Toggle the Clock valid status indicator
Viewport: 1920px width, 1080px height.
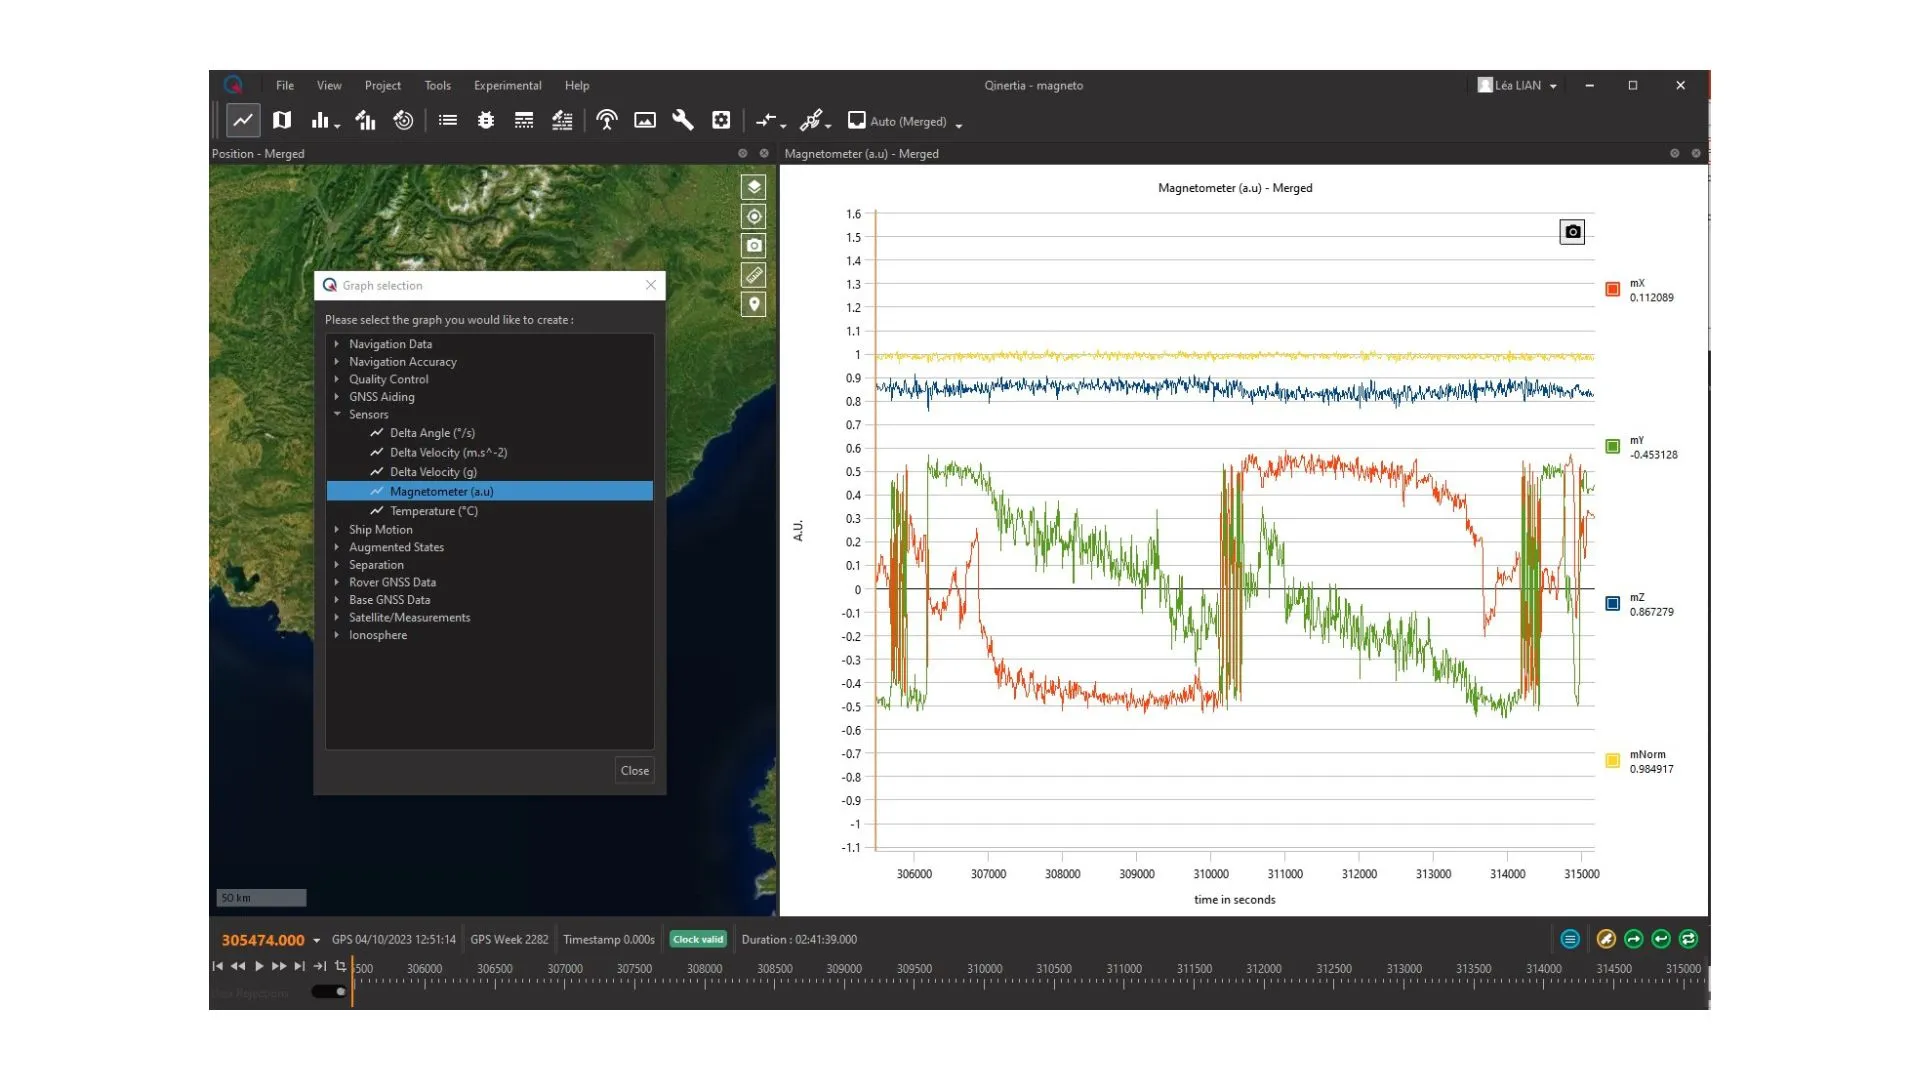click(x=696, y=939)
